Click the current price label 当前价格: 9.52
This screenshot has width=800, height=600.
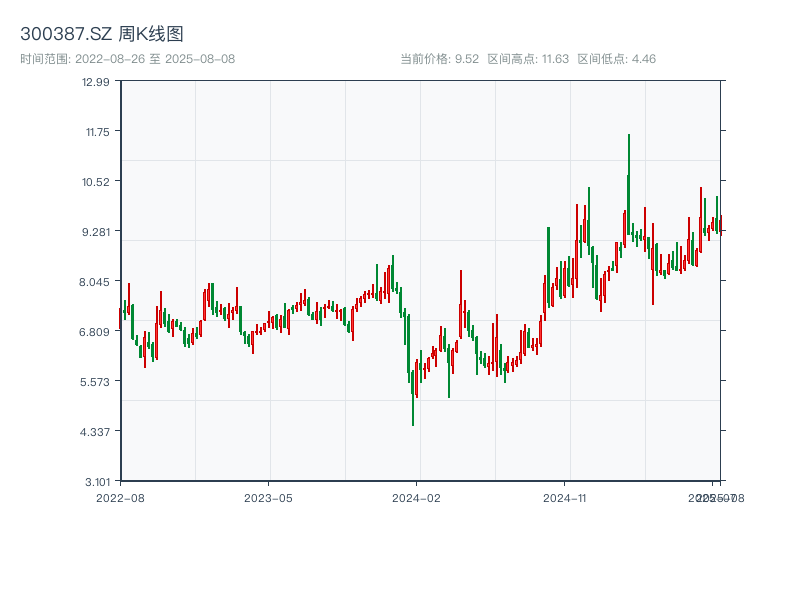[439, 59]
